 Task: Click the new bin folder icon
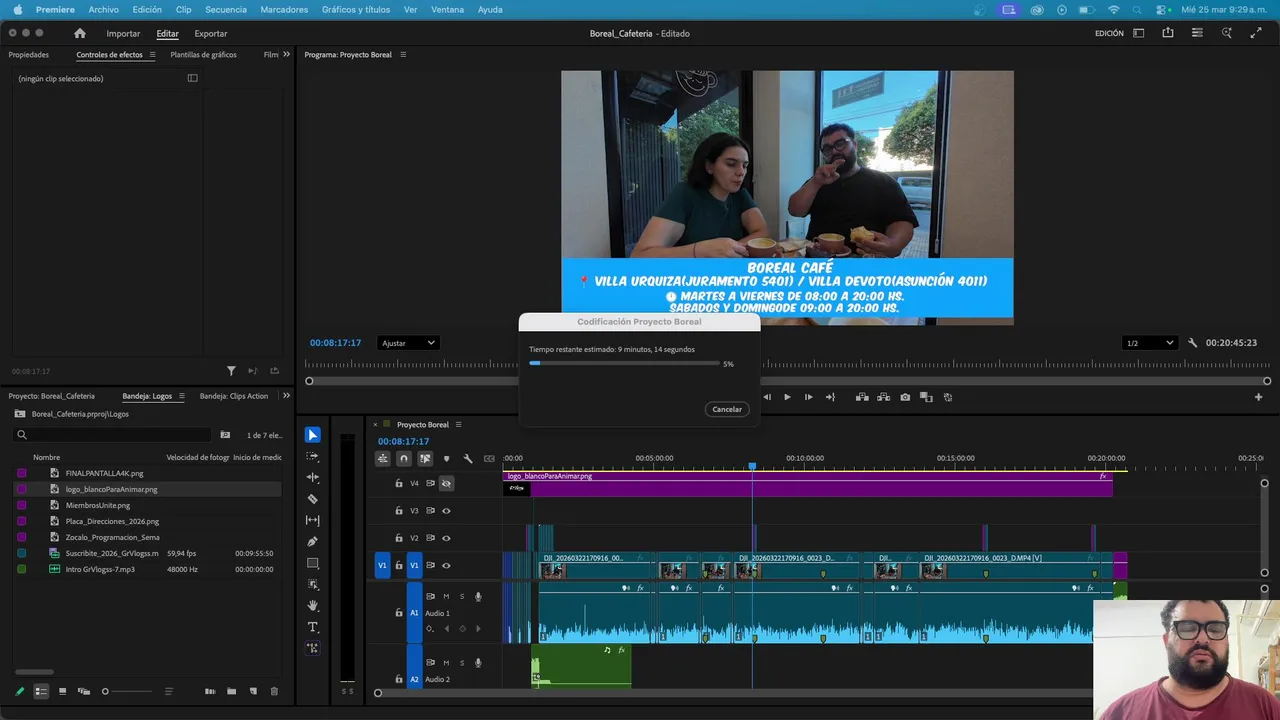point(231,691)
